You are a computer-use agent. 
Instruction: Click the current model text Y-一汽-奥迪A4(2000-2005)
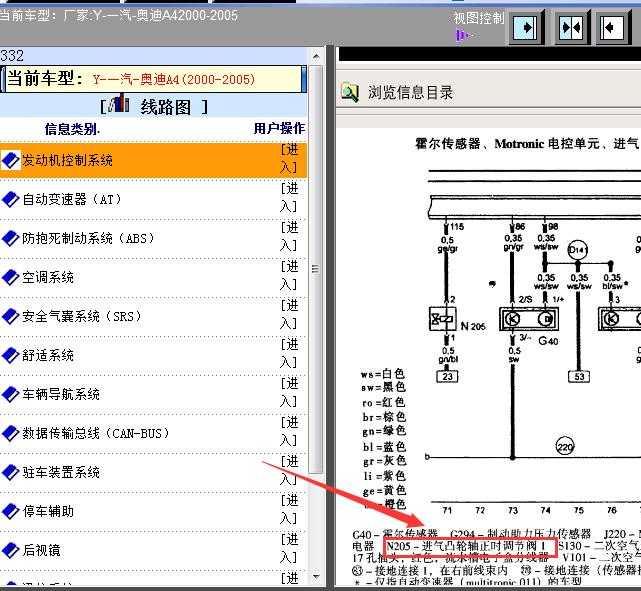tap(174, 79)
